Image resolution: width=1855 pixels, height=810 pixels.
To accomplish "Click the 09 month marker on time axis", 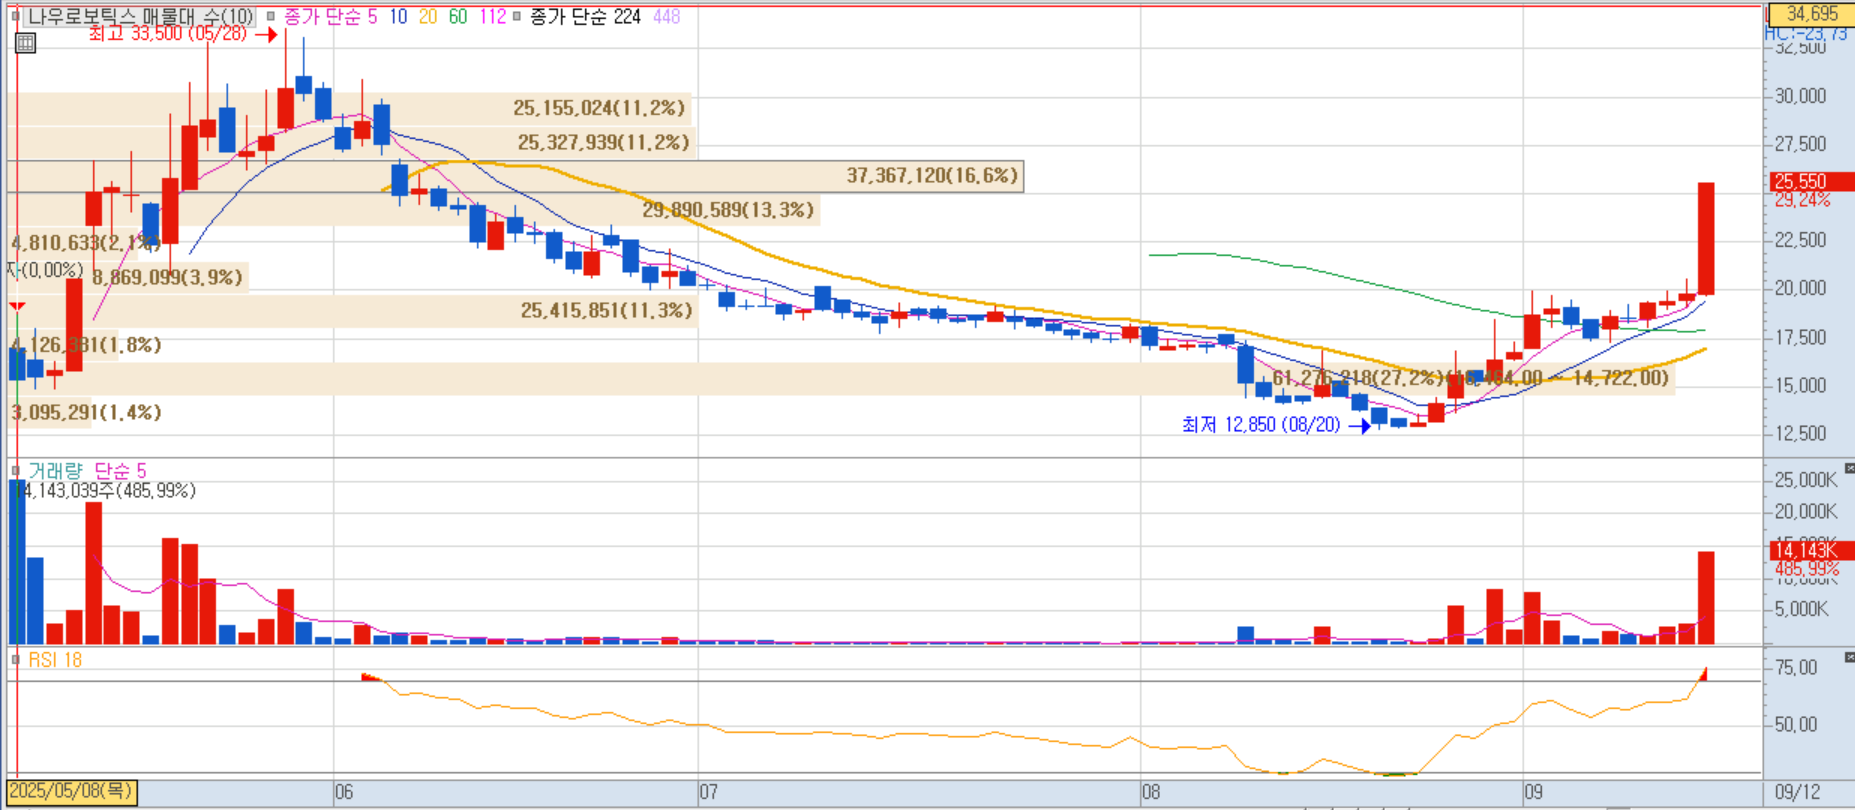I will click(1534, 792).
